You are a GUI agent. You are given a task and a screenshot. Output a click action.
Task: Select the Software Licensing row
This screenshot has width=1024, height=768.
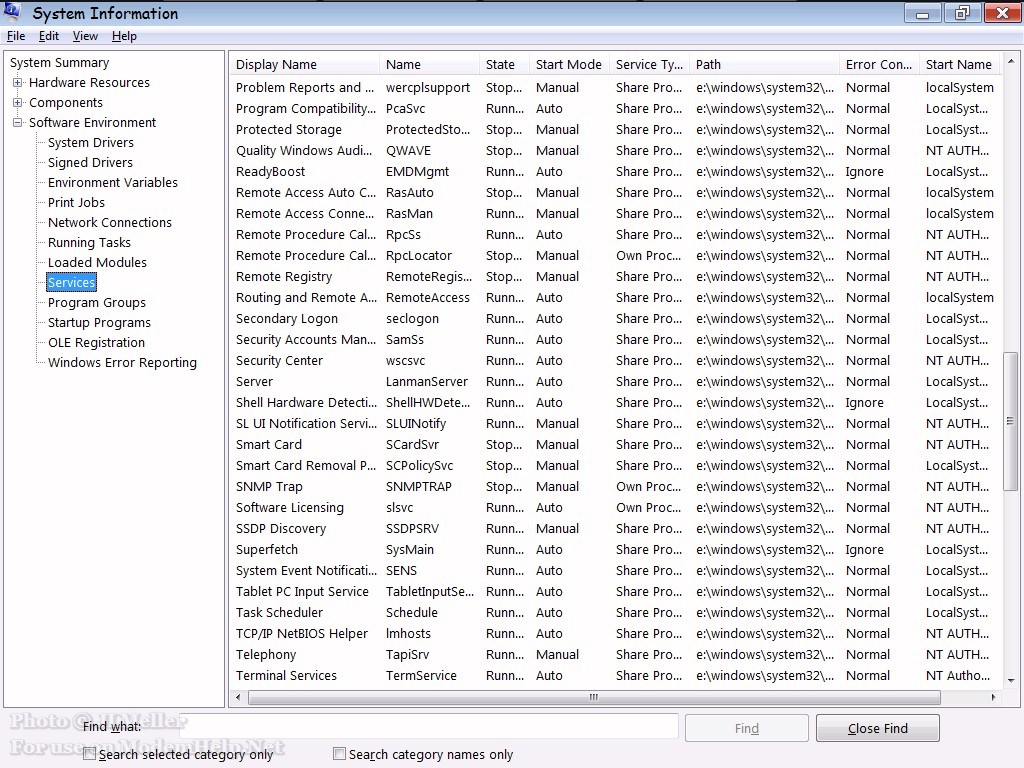pyautogui.click(x=615, y=507)
